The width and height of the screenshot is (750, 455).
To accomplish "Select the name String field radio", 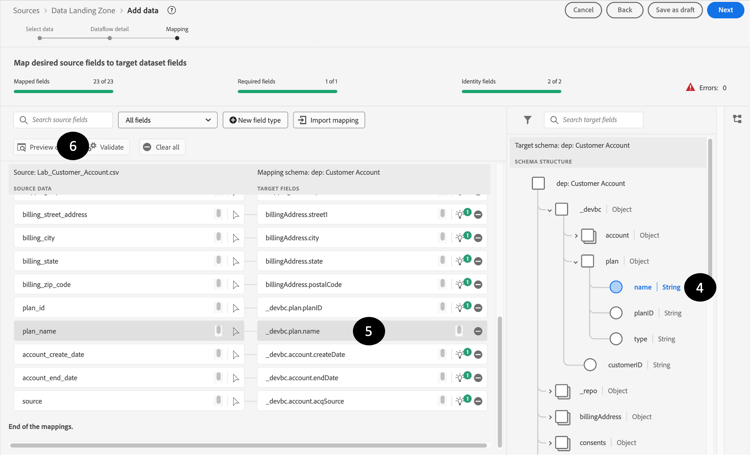I will click(616, 287).
